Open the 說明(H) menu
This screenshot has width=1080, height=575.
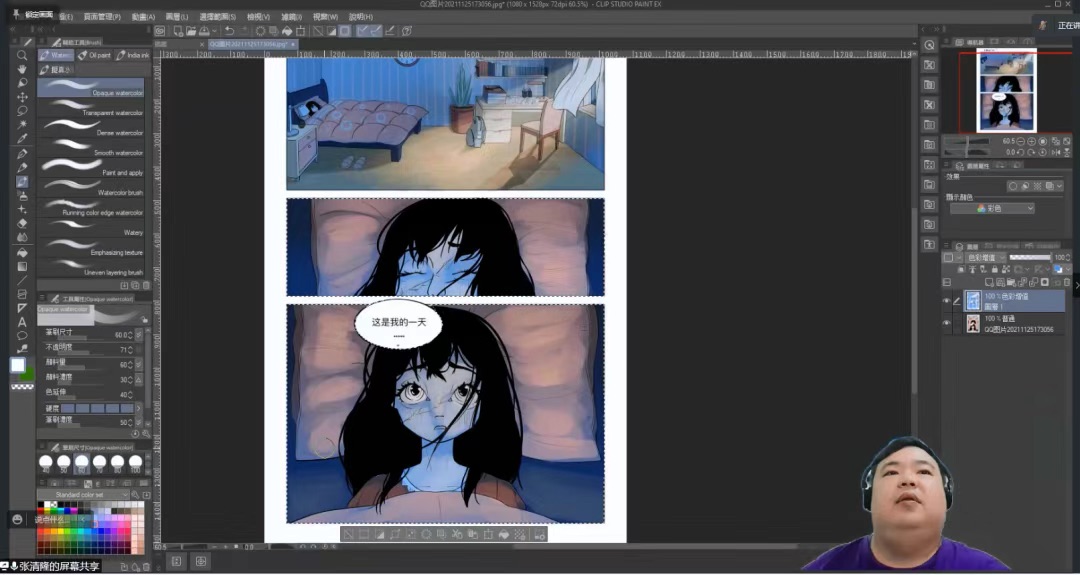pos(361,17)
